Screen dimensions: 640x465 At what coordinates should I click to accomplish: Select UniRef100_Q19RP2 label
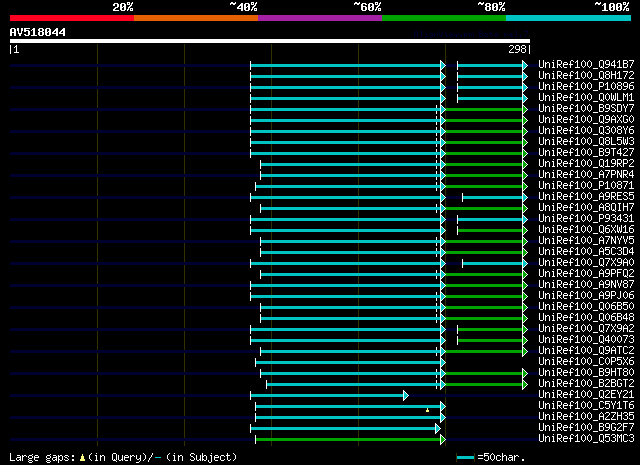[x=586, y=164]
